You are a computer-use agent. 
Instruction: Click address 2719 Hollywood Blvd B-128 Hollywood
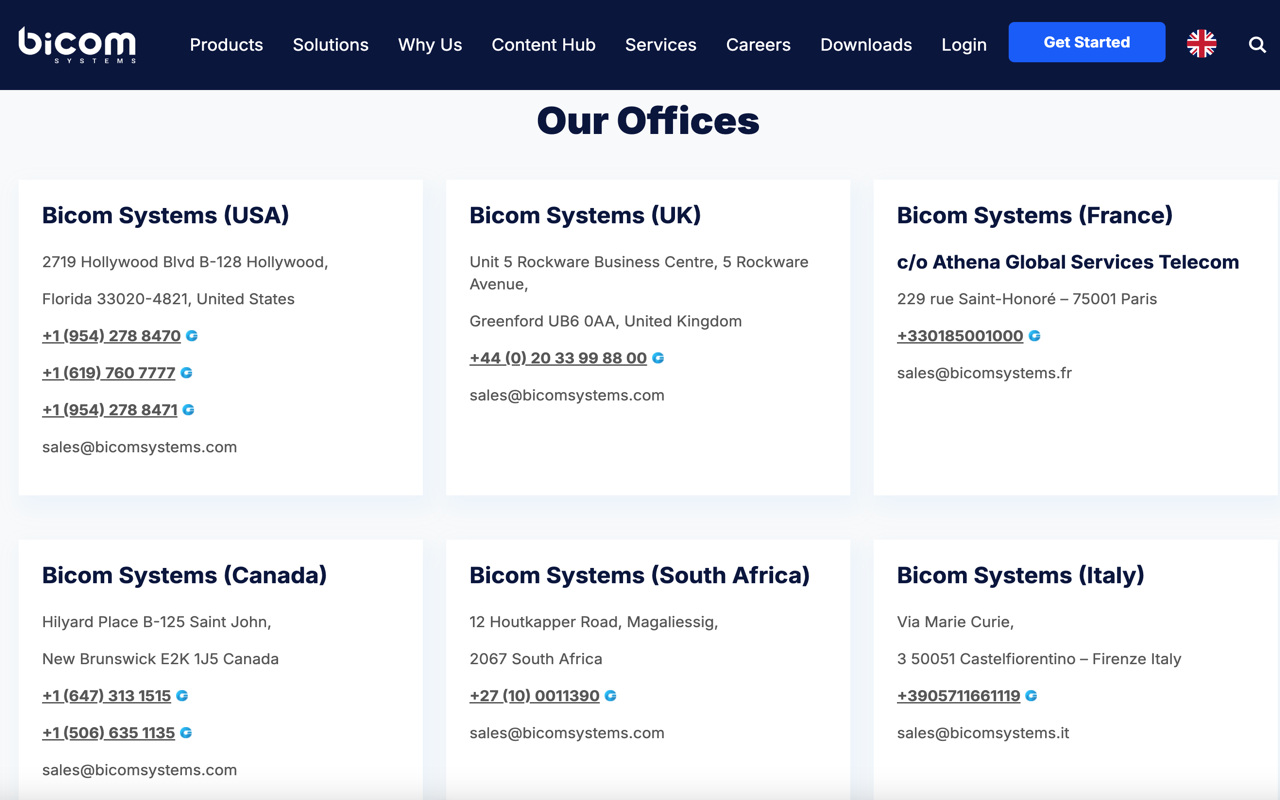[x=185, y=262]
